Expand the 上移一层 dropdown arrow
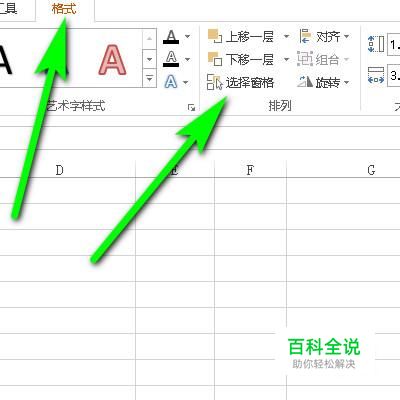The image size is (400, 400). coord(286,36)
